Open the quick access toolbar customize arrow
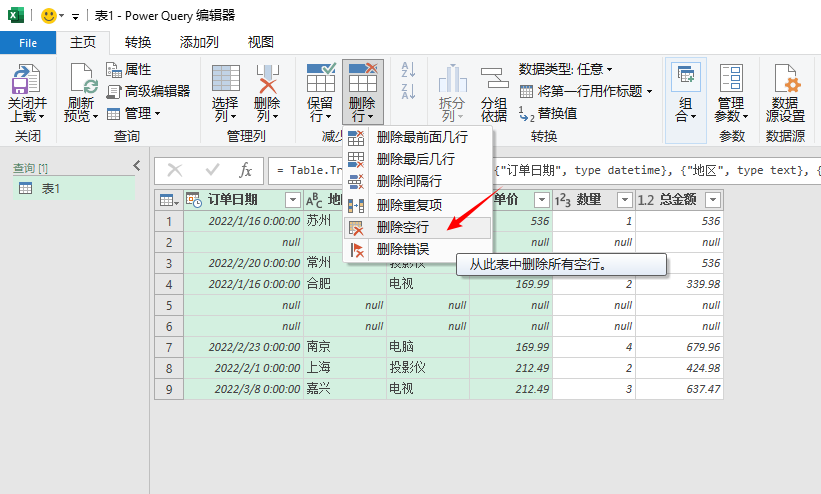Screen dimensions: 821x494 point(75,17)
